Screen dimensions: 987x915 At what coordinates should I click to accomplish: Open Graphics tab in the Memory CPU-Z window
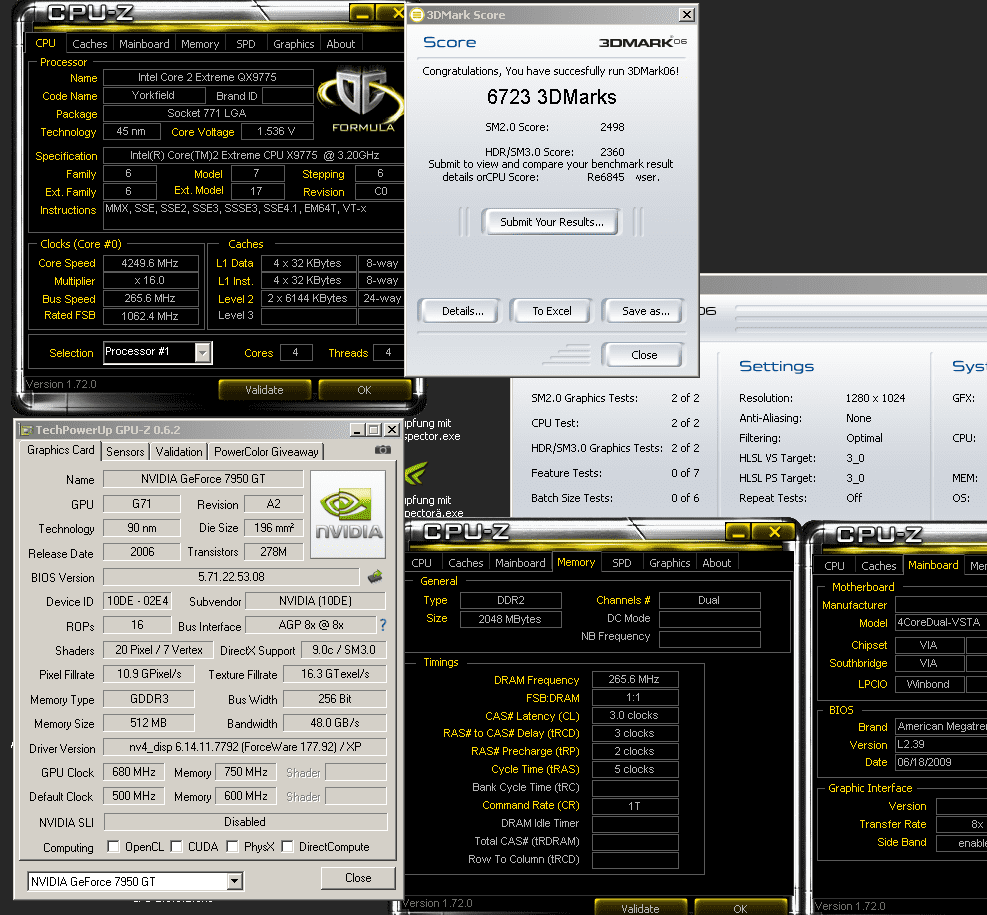click(670, 563)
